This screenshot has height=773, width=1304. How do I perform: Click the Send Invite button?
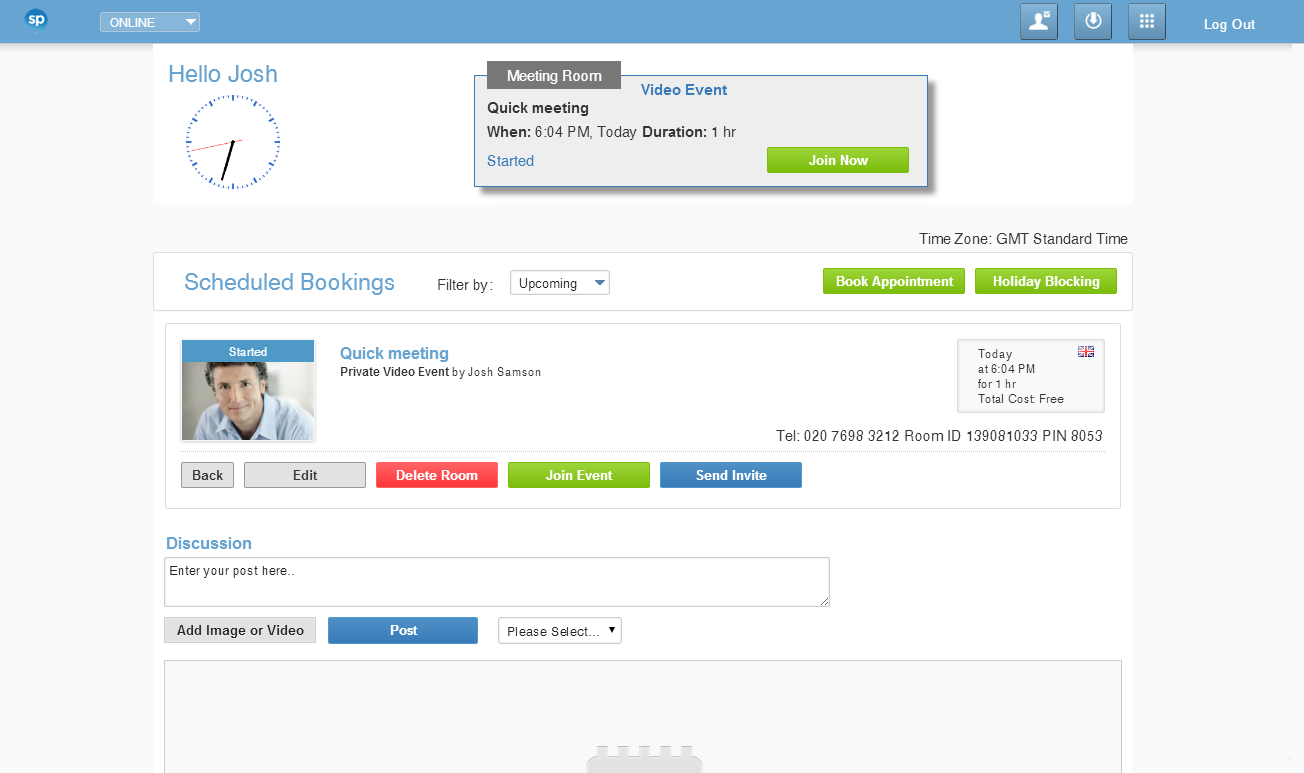click(x=730, y=475)
